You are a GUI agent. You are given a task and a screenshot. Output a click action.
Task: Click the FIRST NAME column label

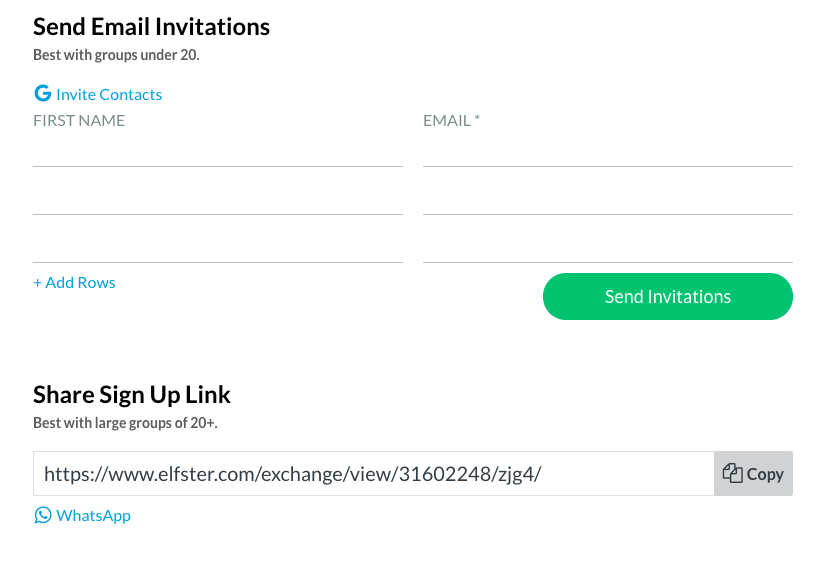click(x=79, y=121)
